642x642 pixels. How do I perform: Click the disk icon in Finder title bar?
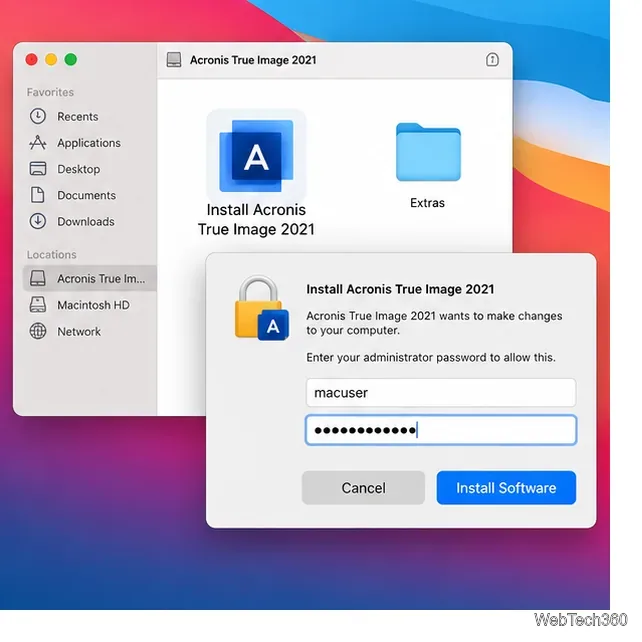click(174, 60)
